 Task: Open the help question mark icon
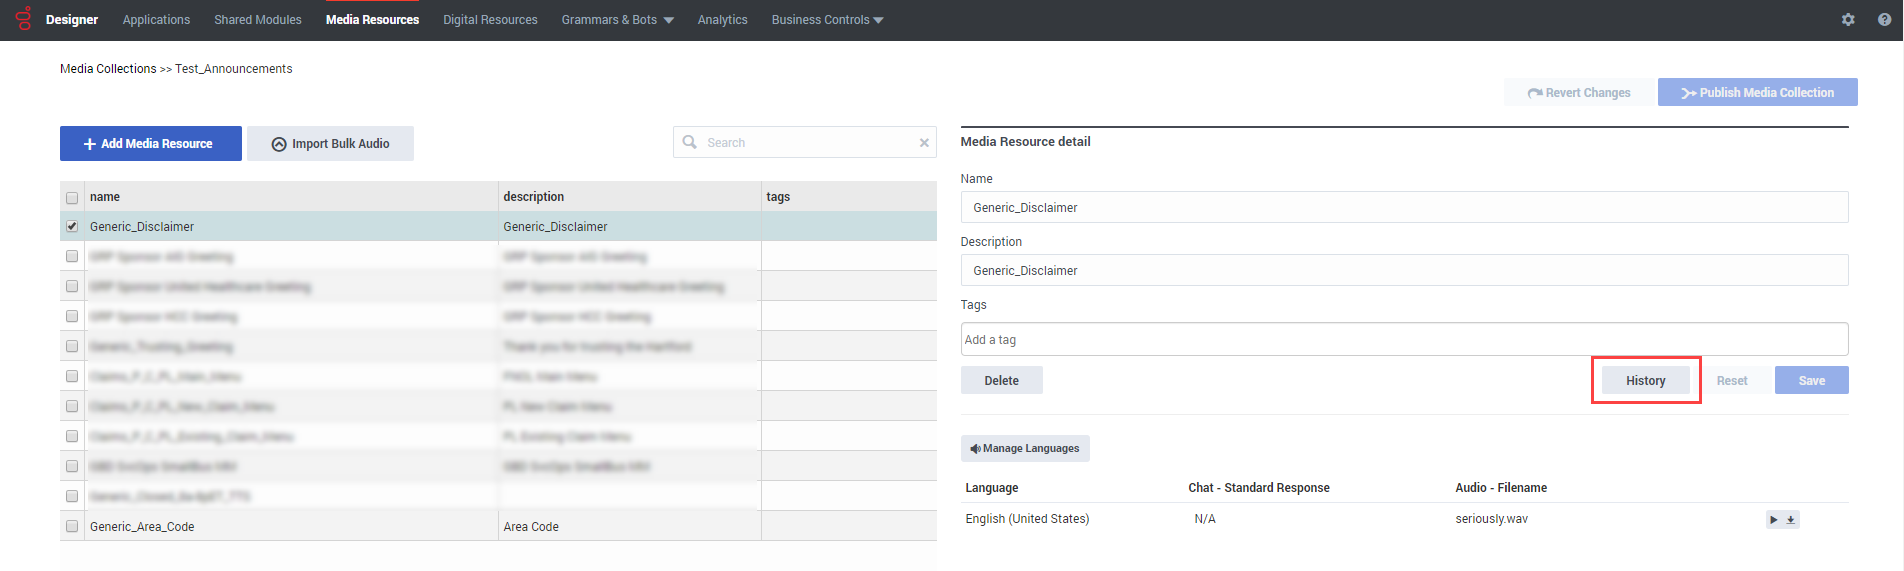click(1884, 20)
